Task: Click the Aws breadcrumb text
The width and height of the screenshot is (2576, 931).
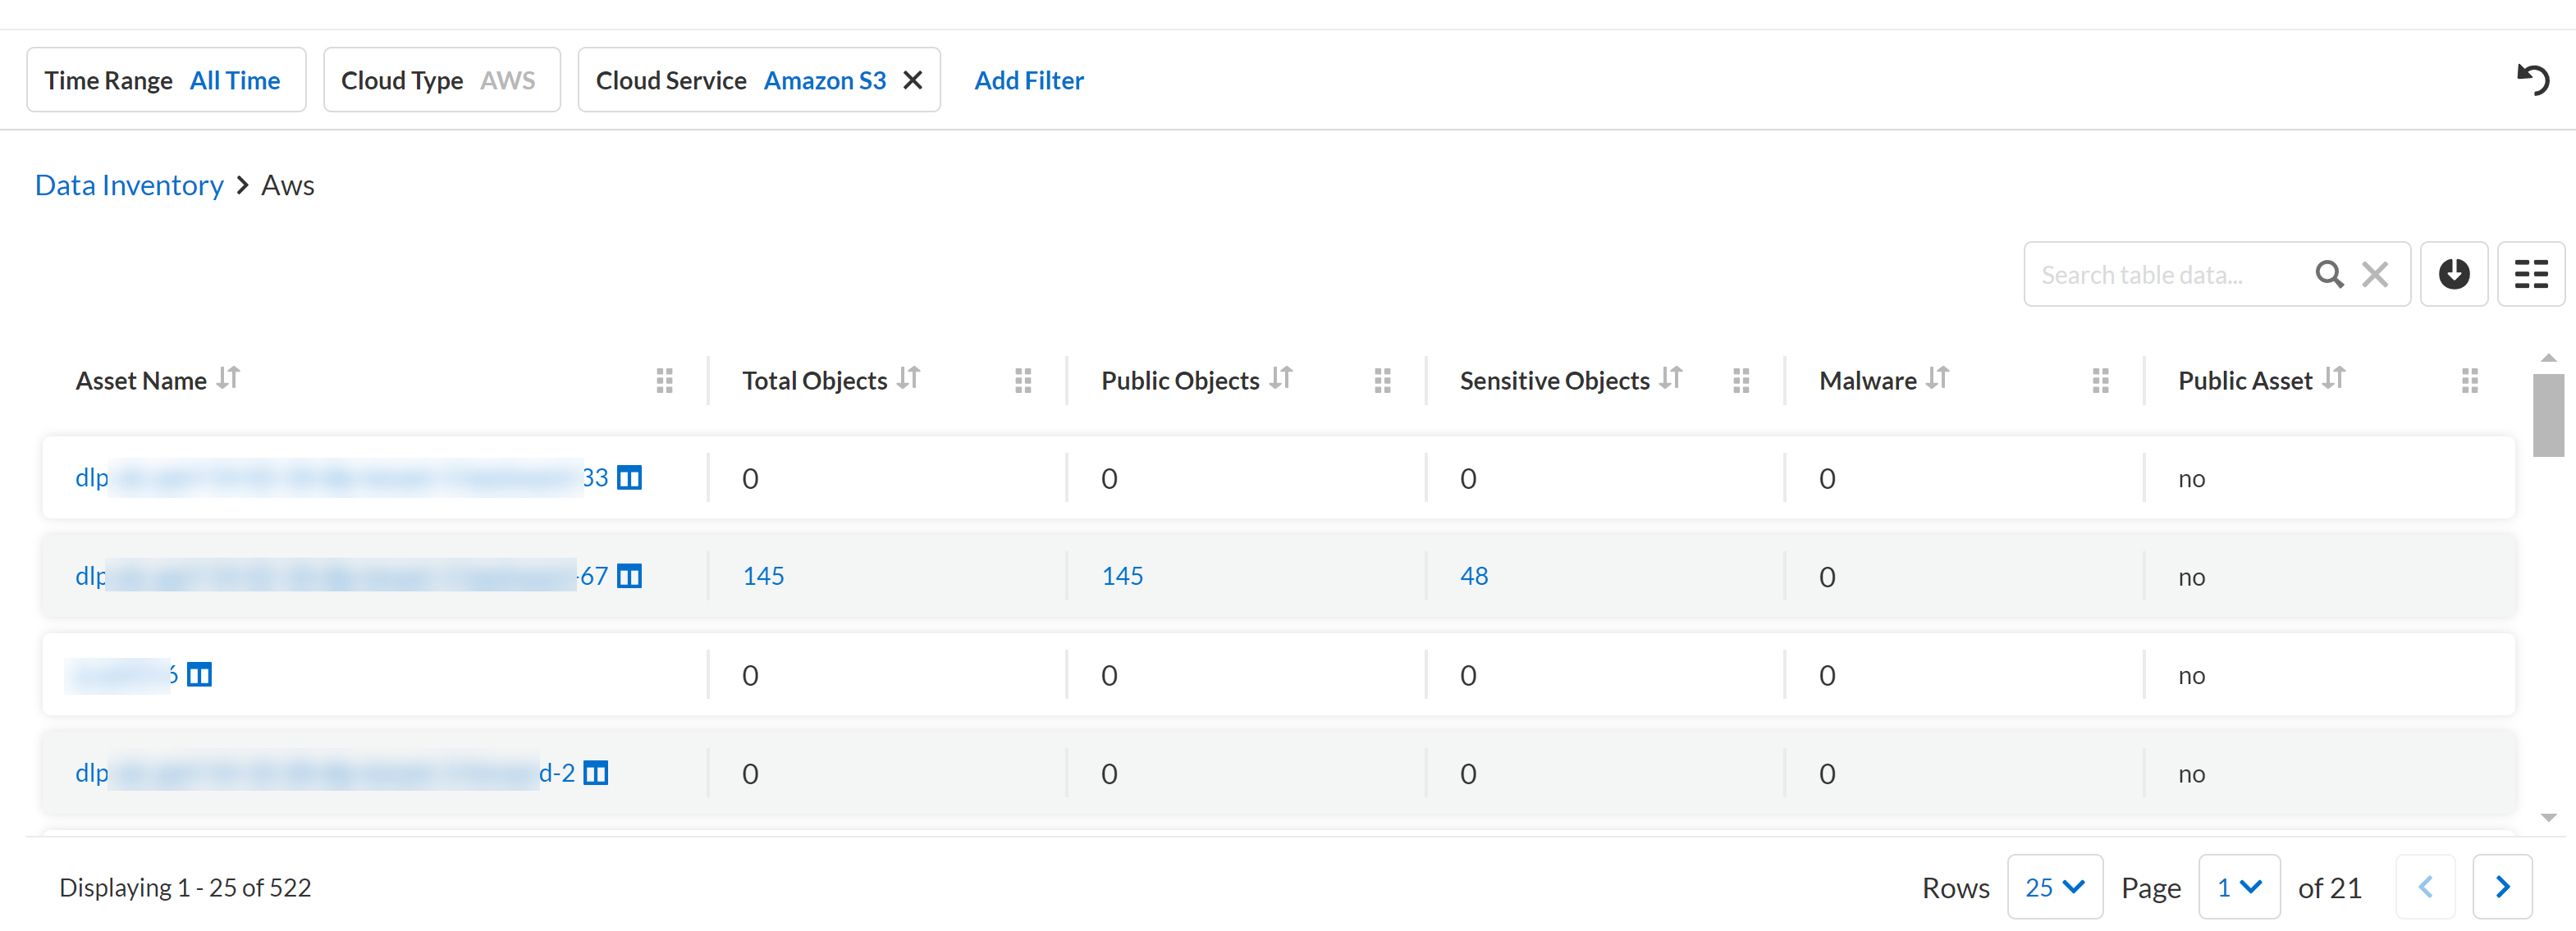Action: click(x=288, y=185)
